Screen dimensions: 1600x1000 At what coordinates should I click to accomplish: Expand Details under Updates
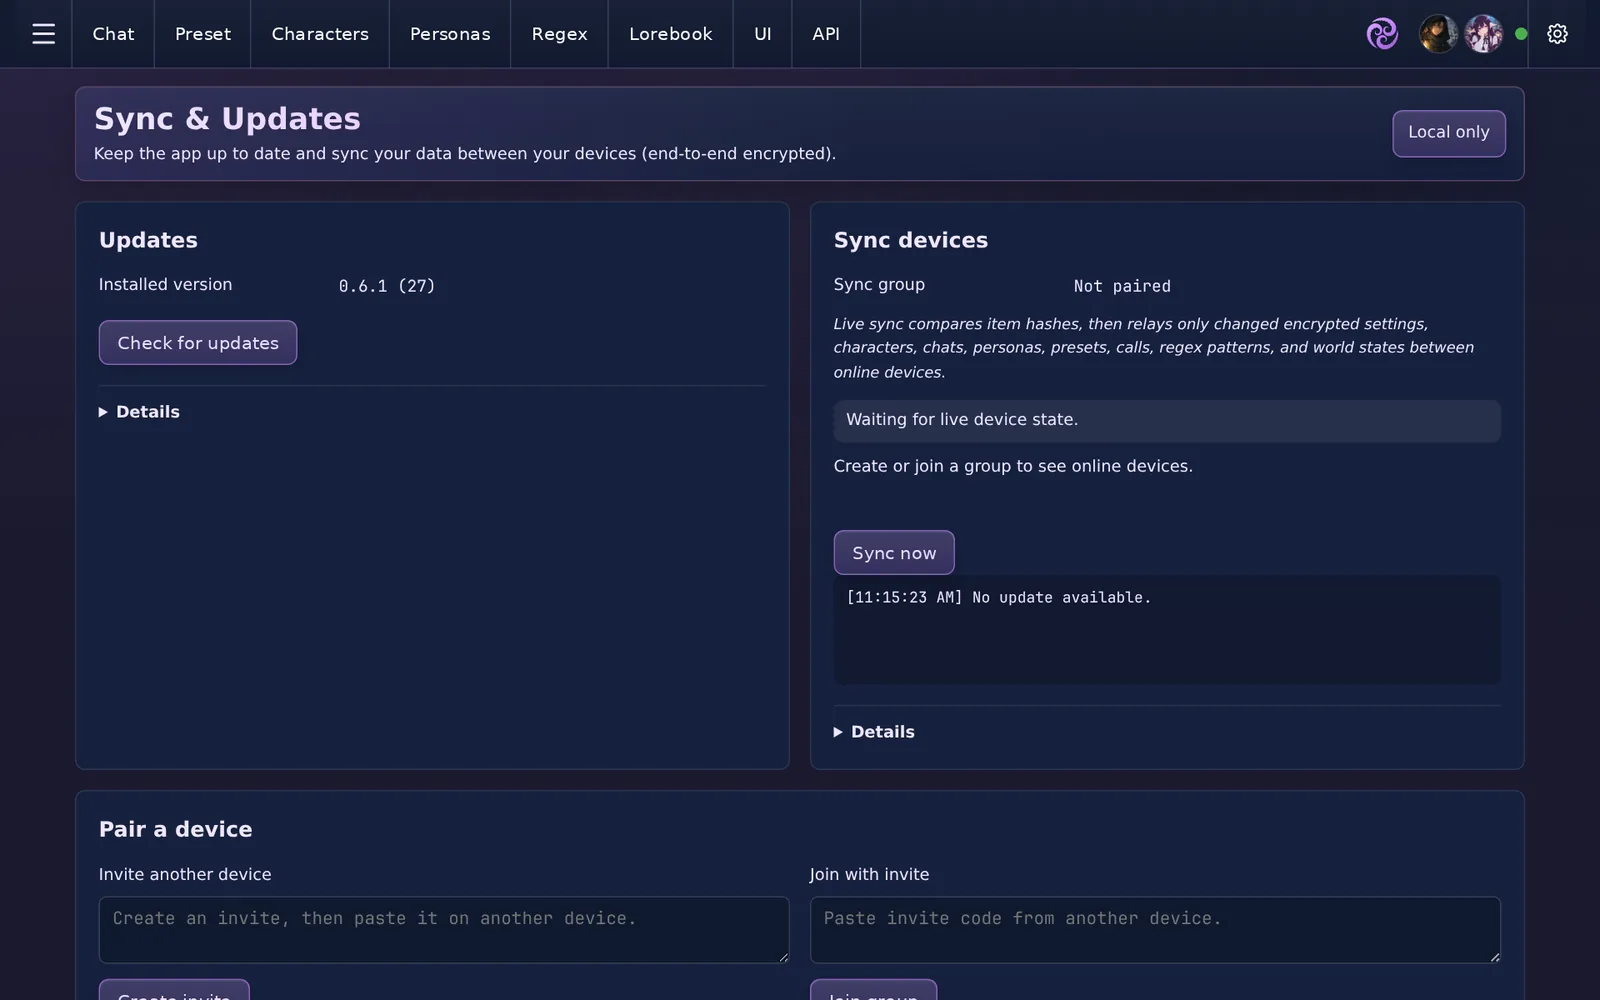click(x=139, y=412)
